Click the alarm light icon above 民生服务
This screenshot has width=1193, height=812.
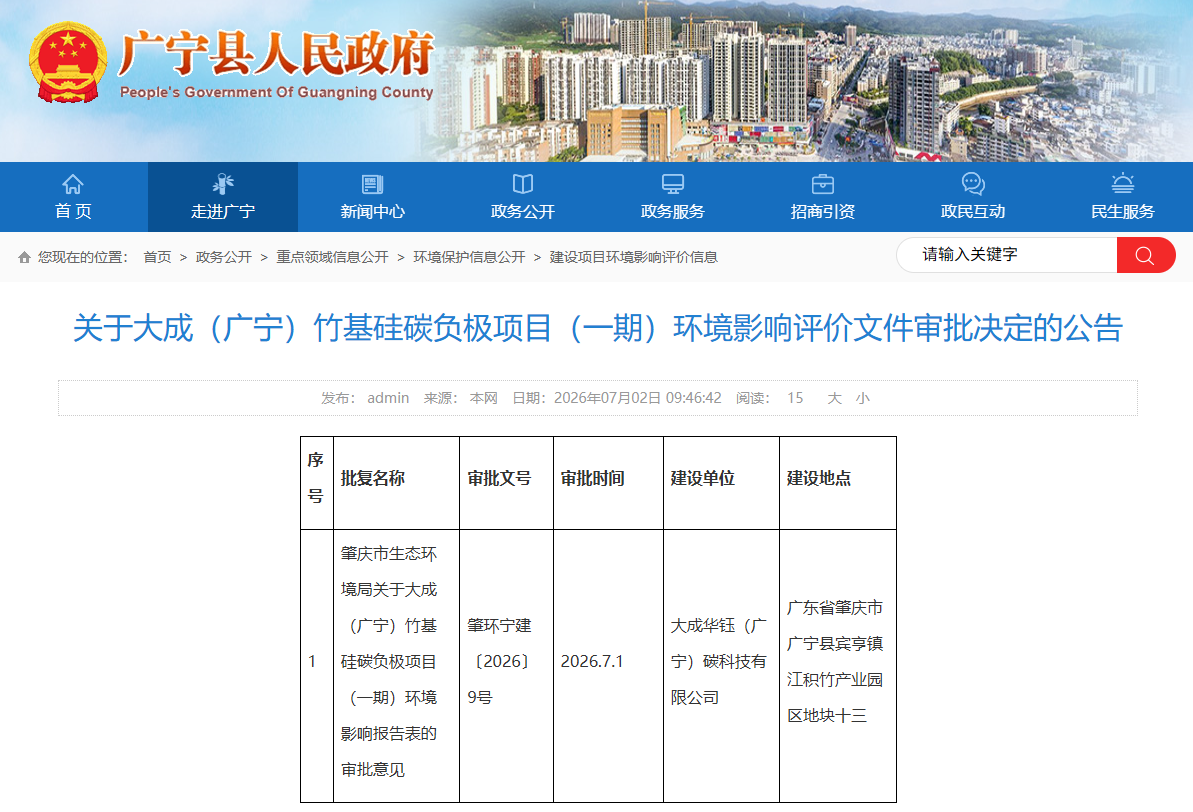[1123, 184]
